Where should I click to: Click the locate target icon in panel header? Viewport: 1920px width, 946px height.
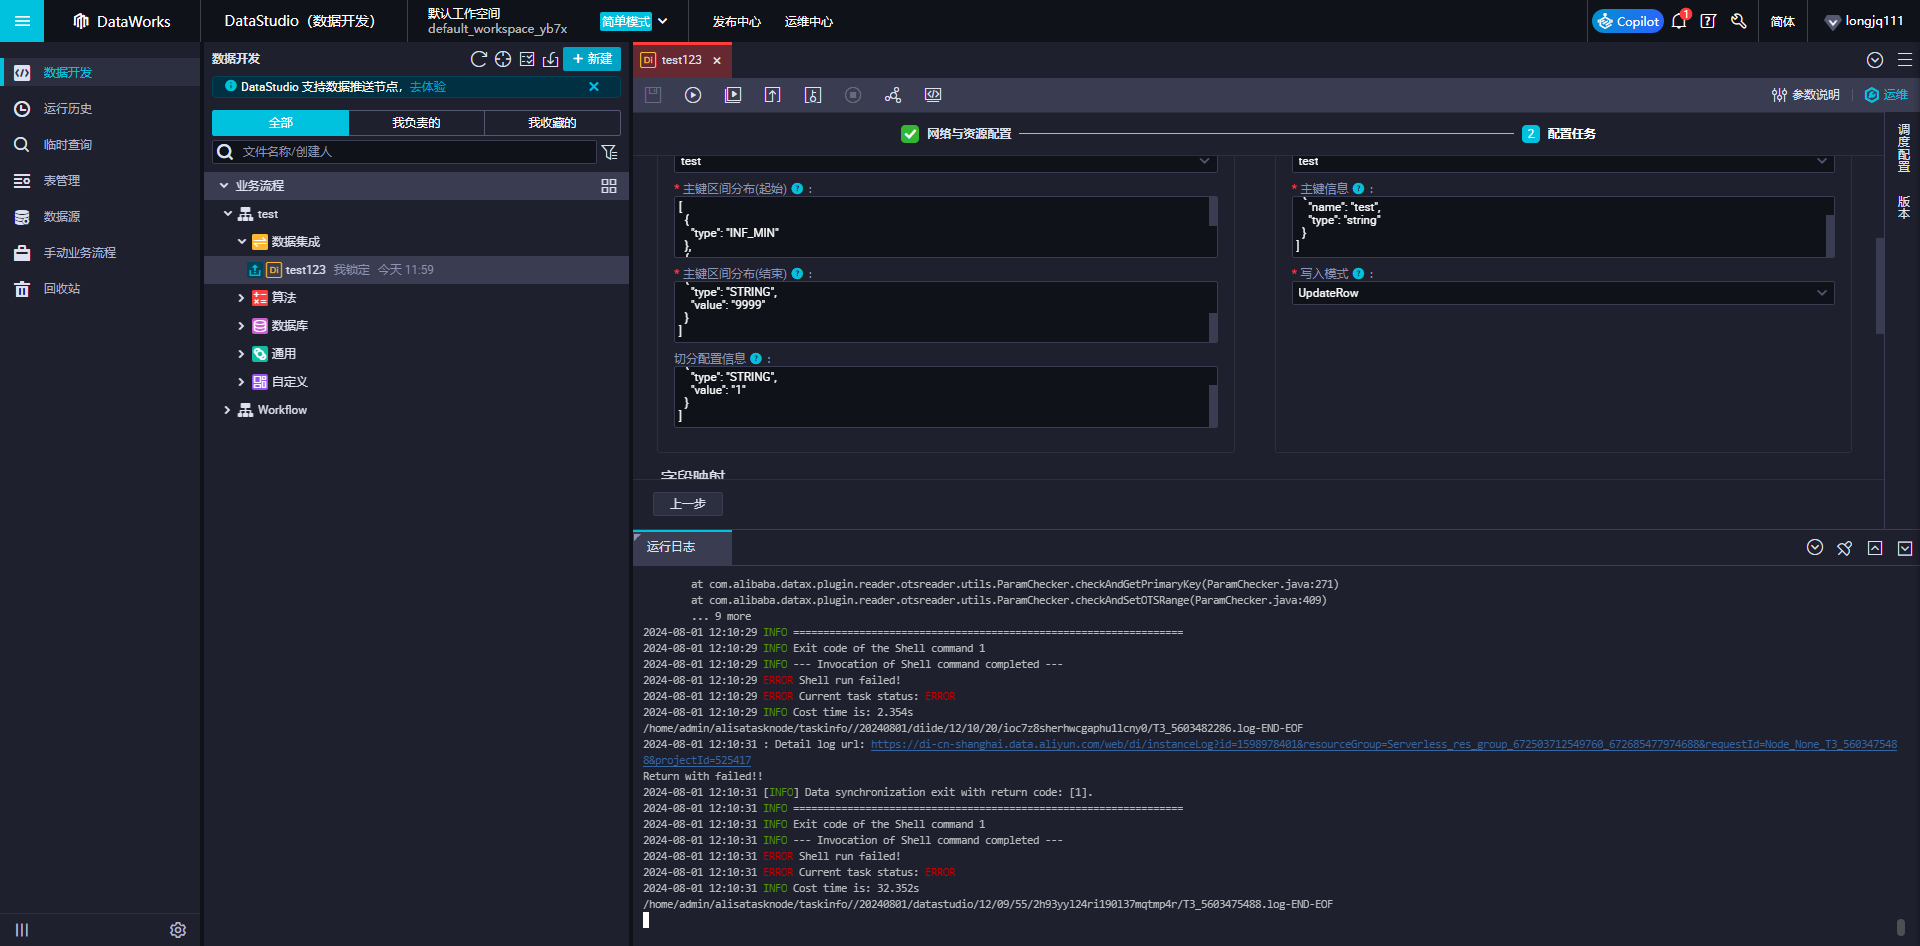click(x=503, y=59)
